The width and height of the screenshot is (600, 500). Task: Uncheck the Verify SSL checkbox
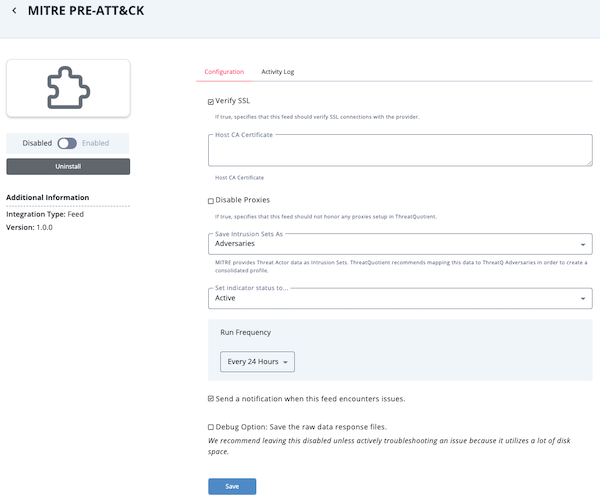tap(210, 102)
